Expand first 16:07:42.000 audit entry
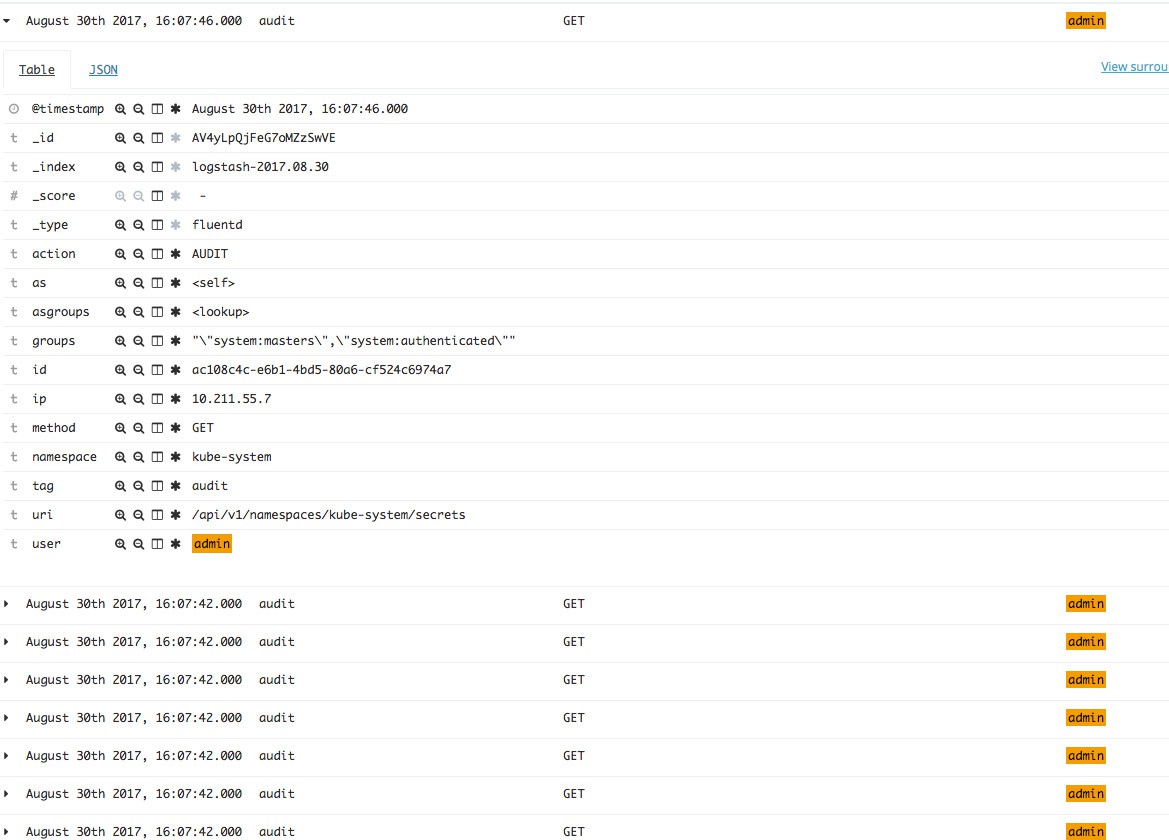Screen dimensions: 1169x840 [x=7, y=604]
